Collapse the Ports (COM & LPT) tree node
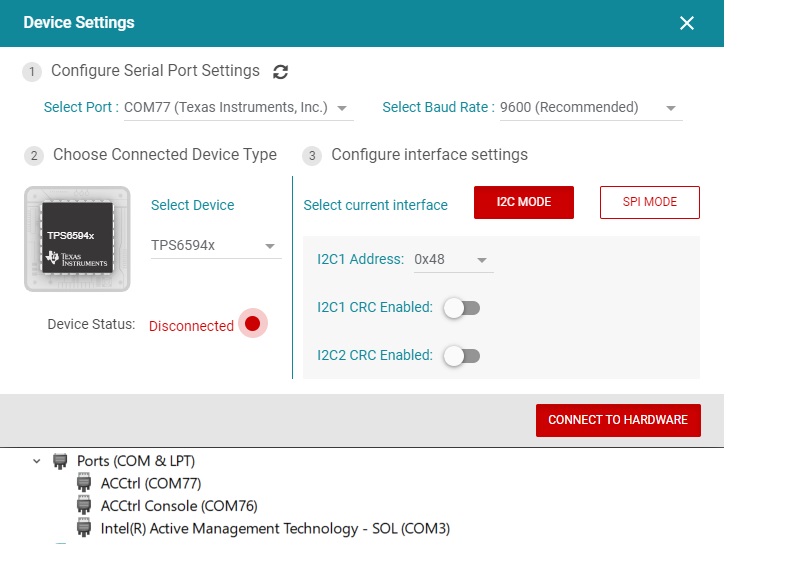The height and width of the screenshot is (579, 806). coord(37,462)
